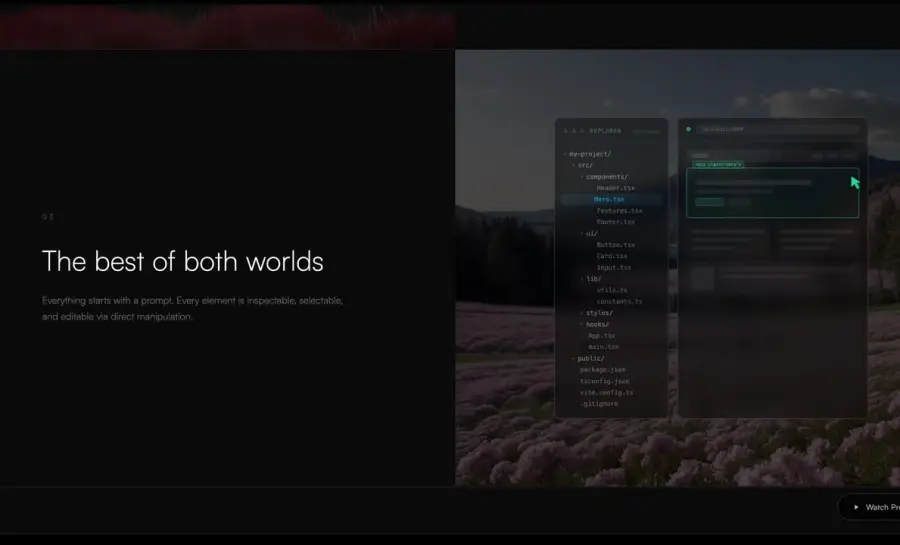900x545 pixels.
Task: Open Button.tsx under ui/
Action: coord(615,245)
